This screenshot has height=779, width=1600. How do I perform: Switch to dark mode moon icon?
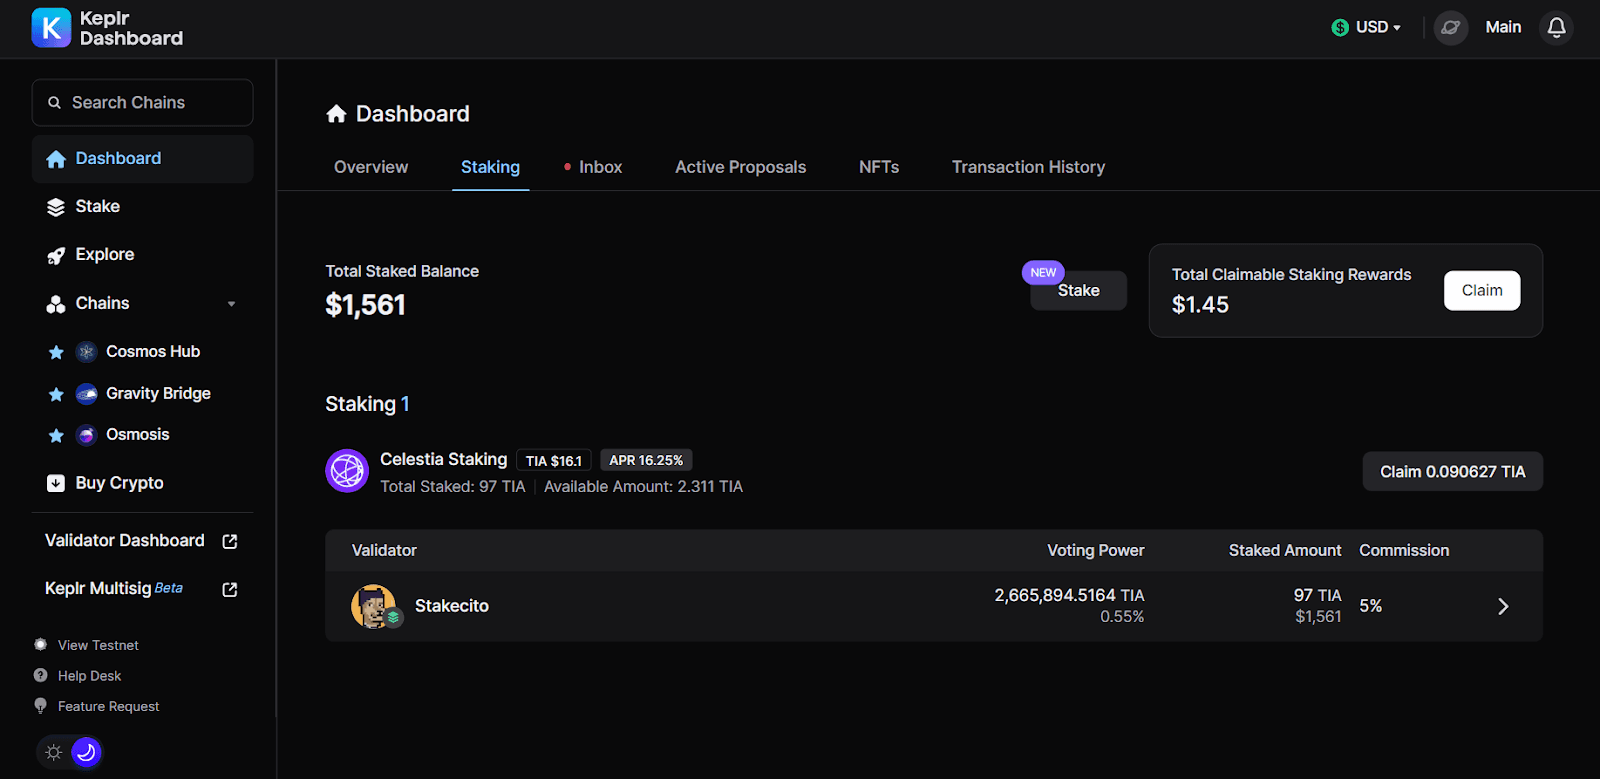[87, 752]
